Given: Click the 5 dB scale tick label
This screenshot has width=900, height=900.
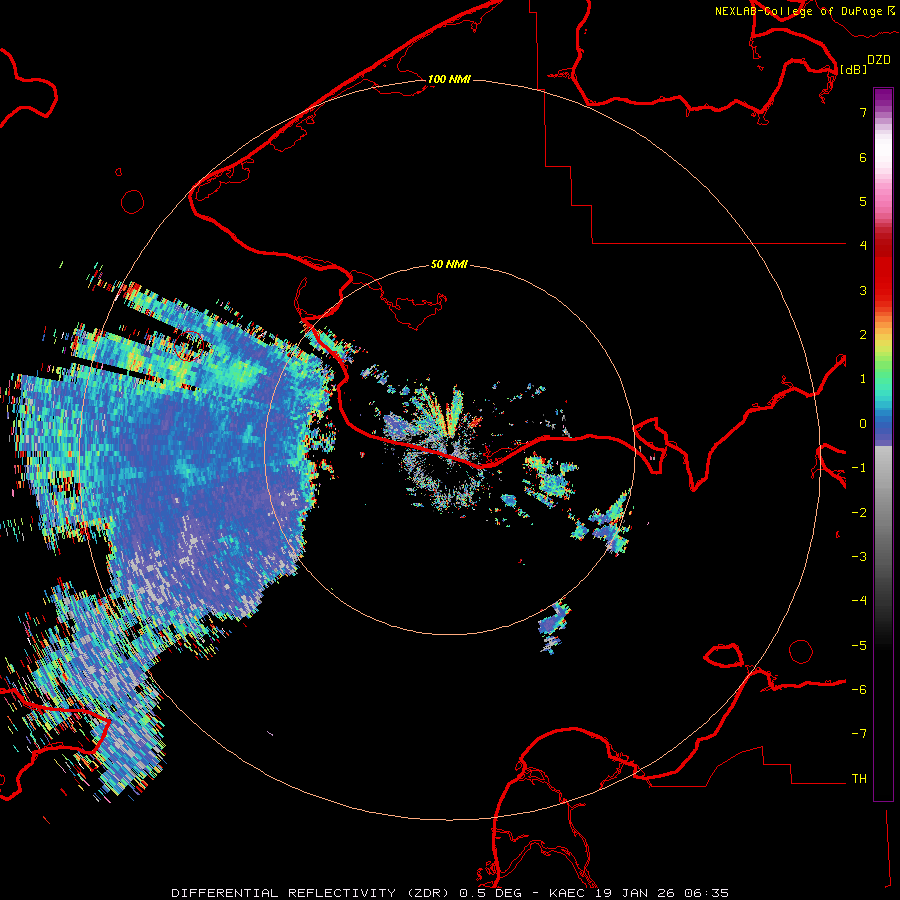Looking at the screenshot, I should point(863,201).
